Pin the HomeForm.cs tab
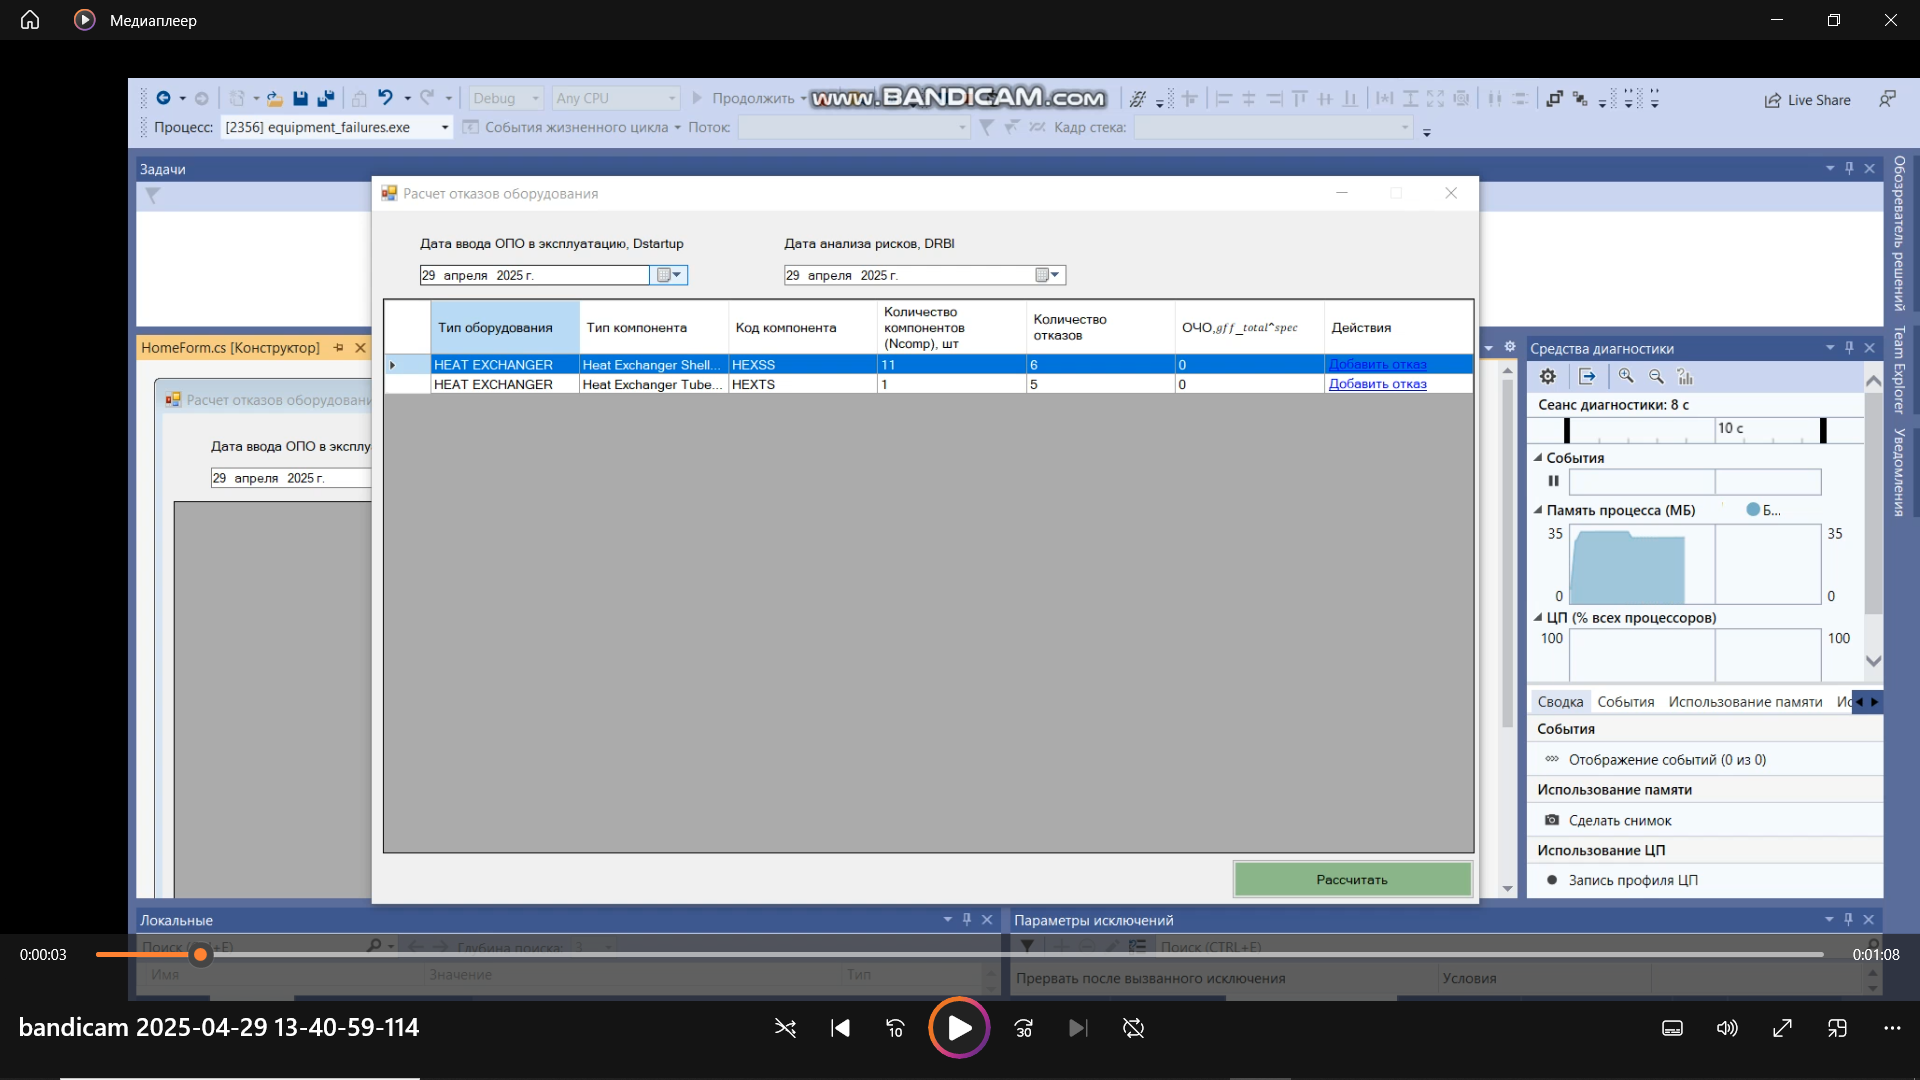 [x=339, y=348]
